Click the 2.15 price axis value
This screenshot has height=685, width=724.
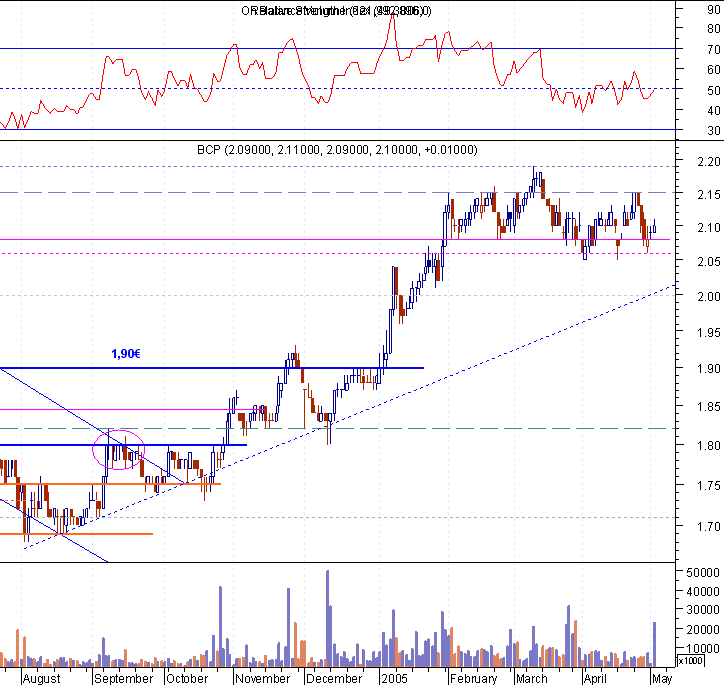coord(708,194)
